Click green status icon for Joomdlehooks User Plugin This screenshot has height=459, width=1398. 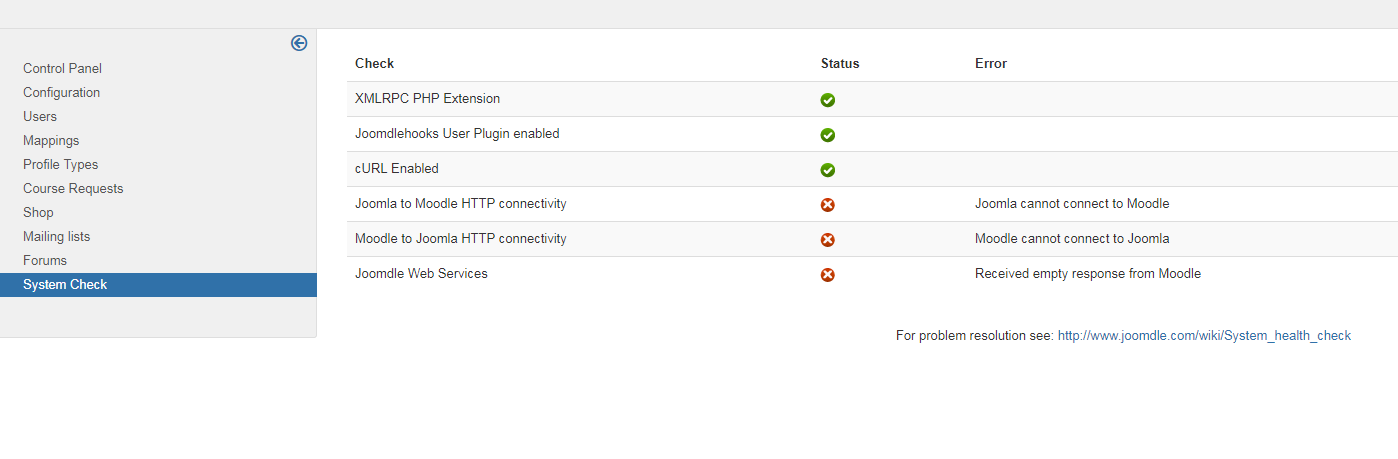(828, 135)
